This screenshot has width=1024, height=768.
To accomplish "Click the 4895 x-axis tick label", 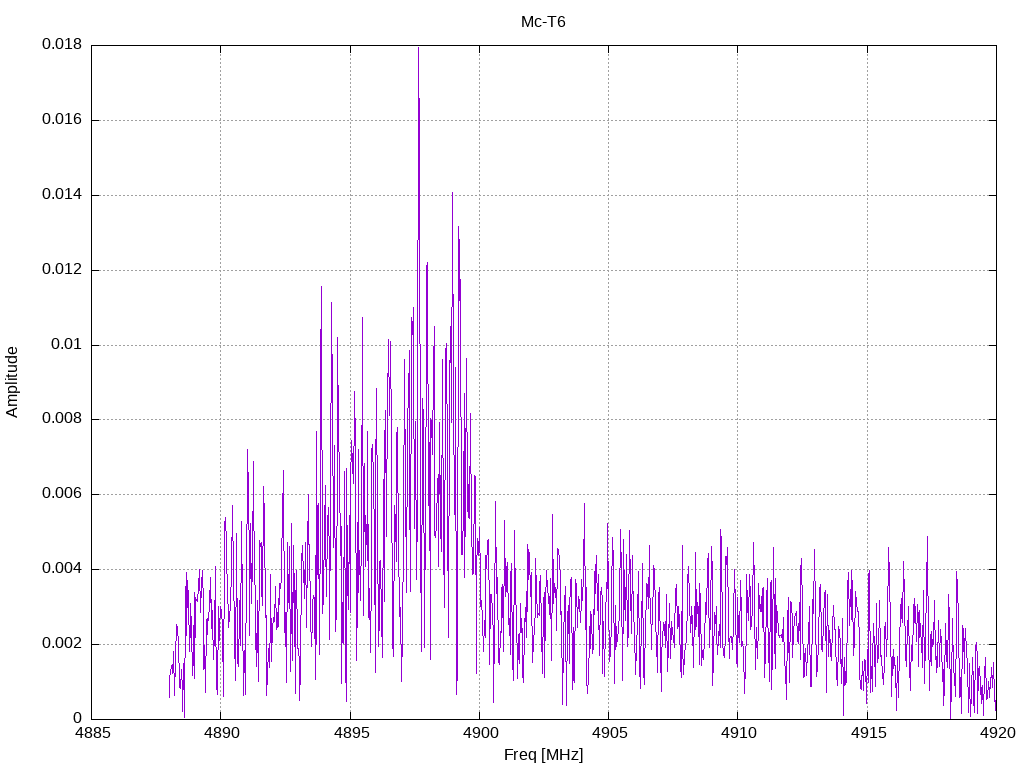I will 351,733.
